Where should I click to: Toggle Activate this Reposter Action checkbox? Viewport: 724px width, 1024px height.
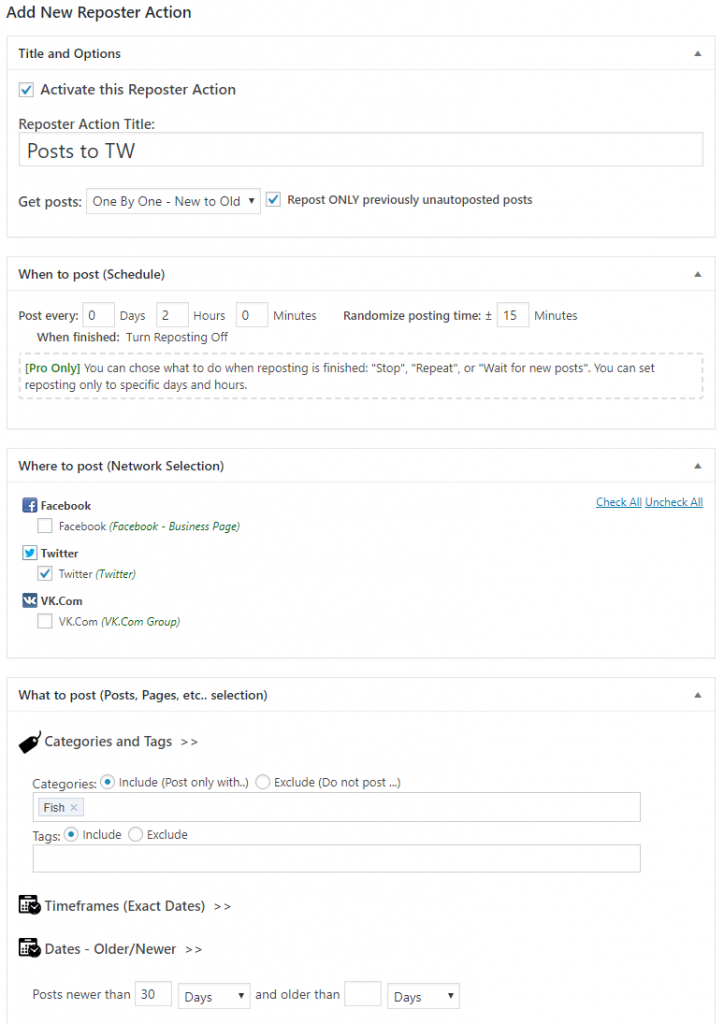(x=26, y=90)
